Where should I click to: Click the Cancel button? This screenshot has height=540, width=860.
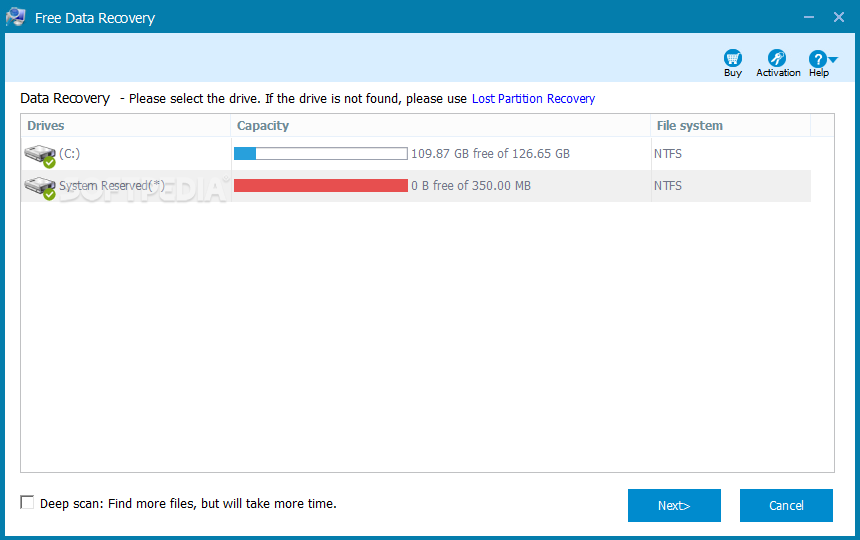click(786, 505)
